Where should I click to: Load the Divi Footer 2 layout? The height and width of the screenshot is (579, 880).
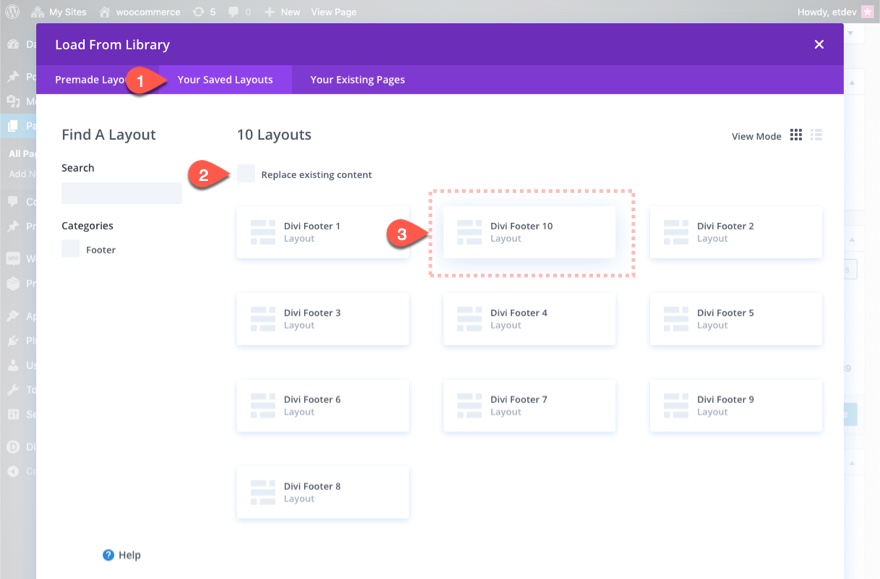pyautogui.click(x=736, y=232)
